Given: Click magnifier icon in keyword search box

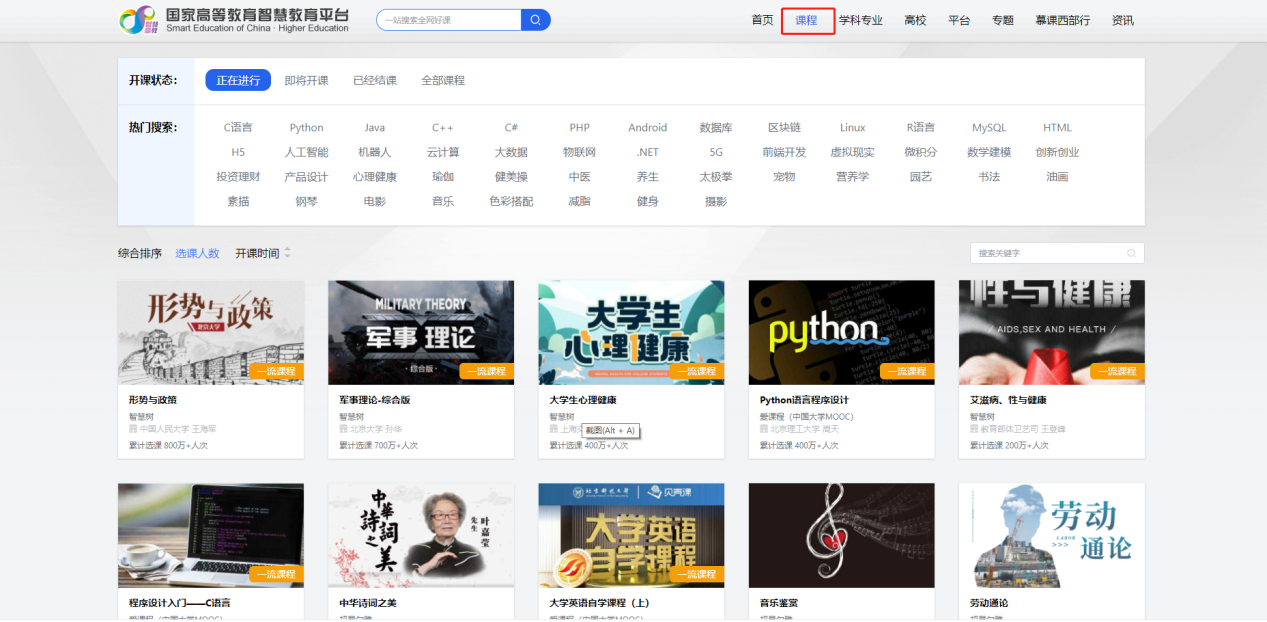Looking at the screenshot, I should [1131, 254].
